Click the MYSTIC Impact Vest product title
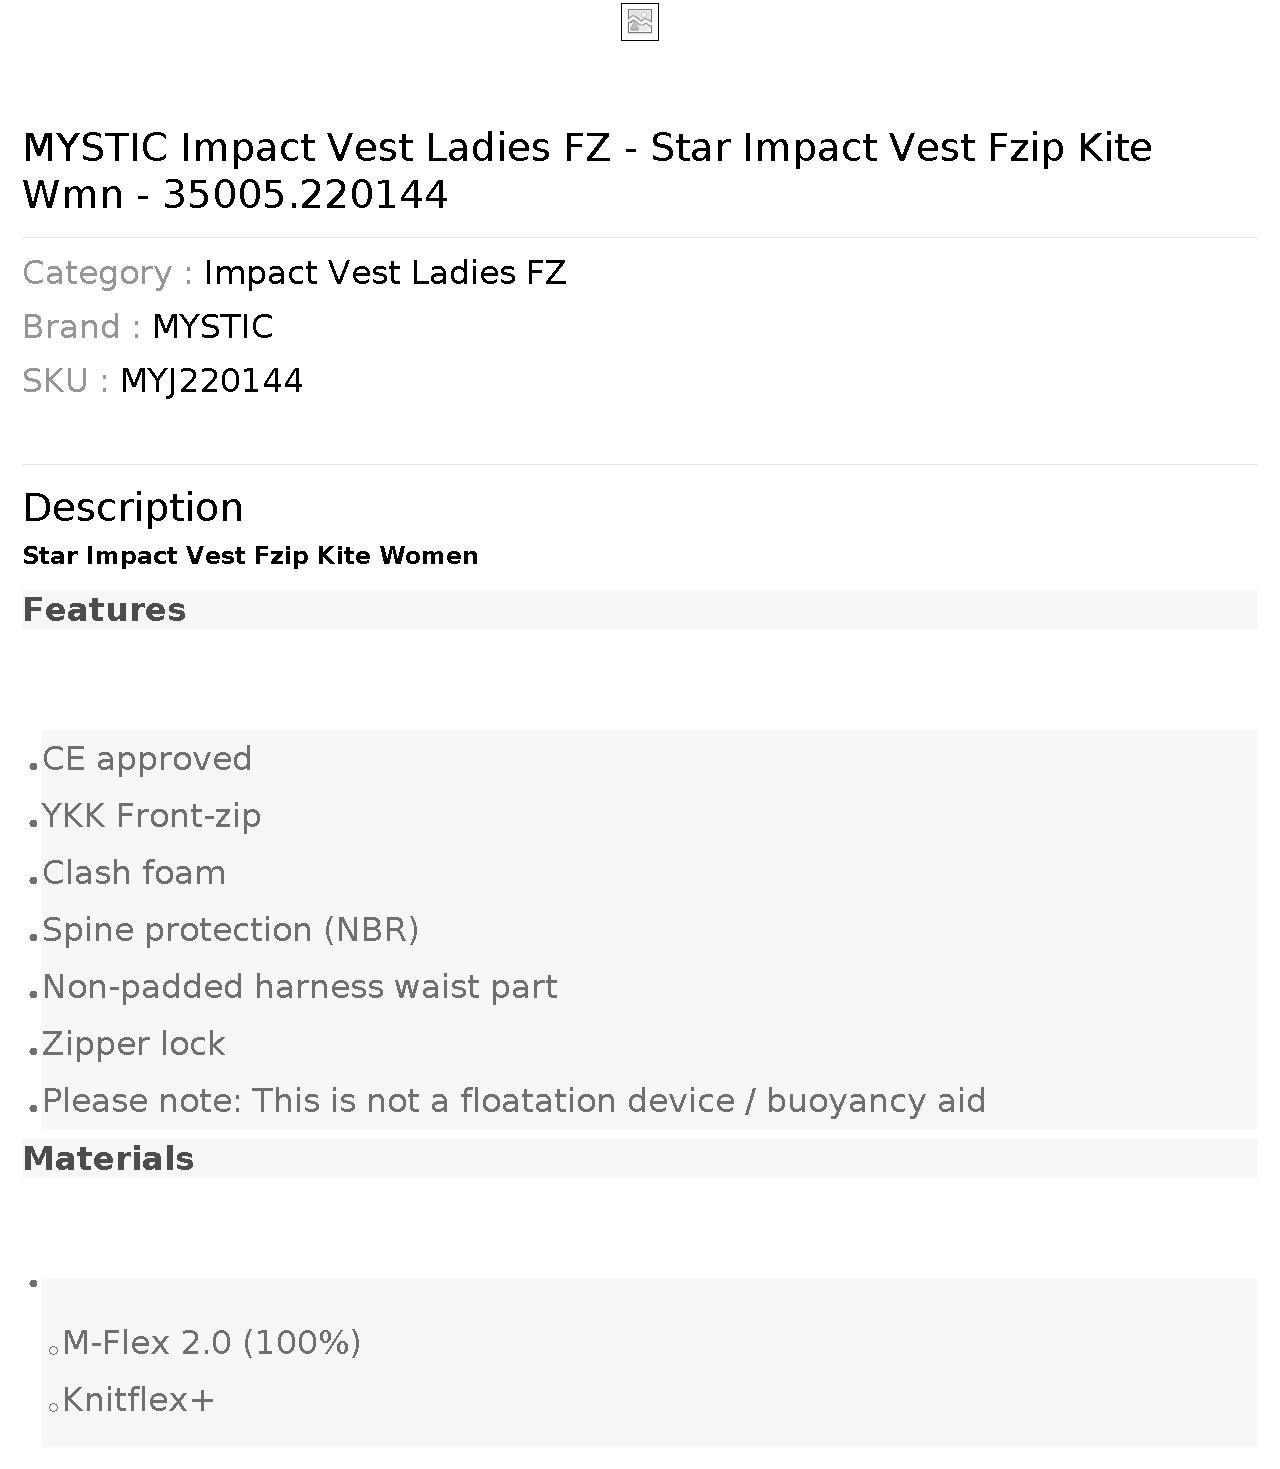1280x1469 pixels. [x=587, y=170]
